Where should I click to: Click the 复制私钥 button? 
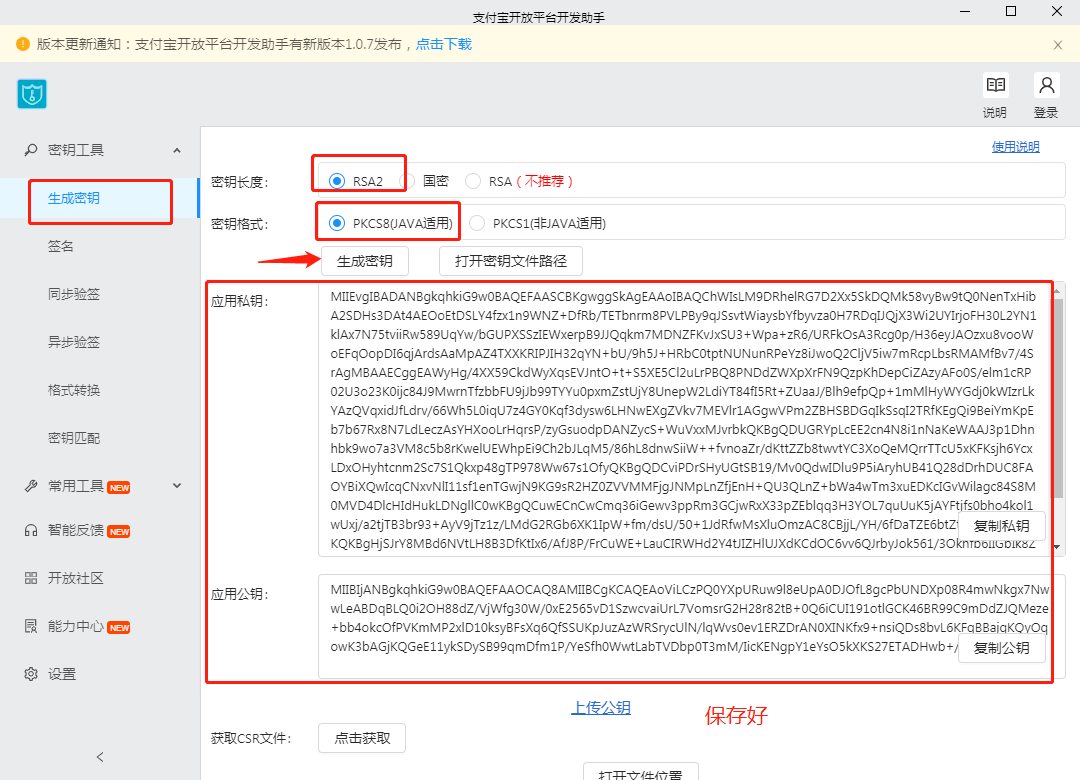click(x=1001, y=526)
